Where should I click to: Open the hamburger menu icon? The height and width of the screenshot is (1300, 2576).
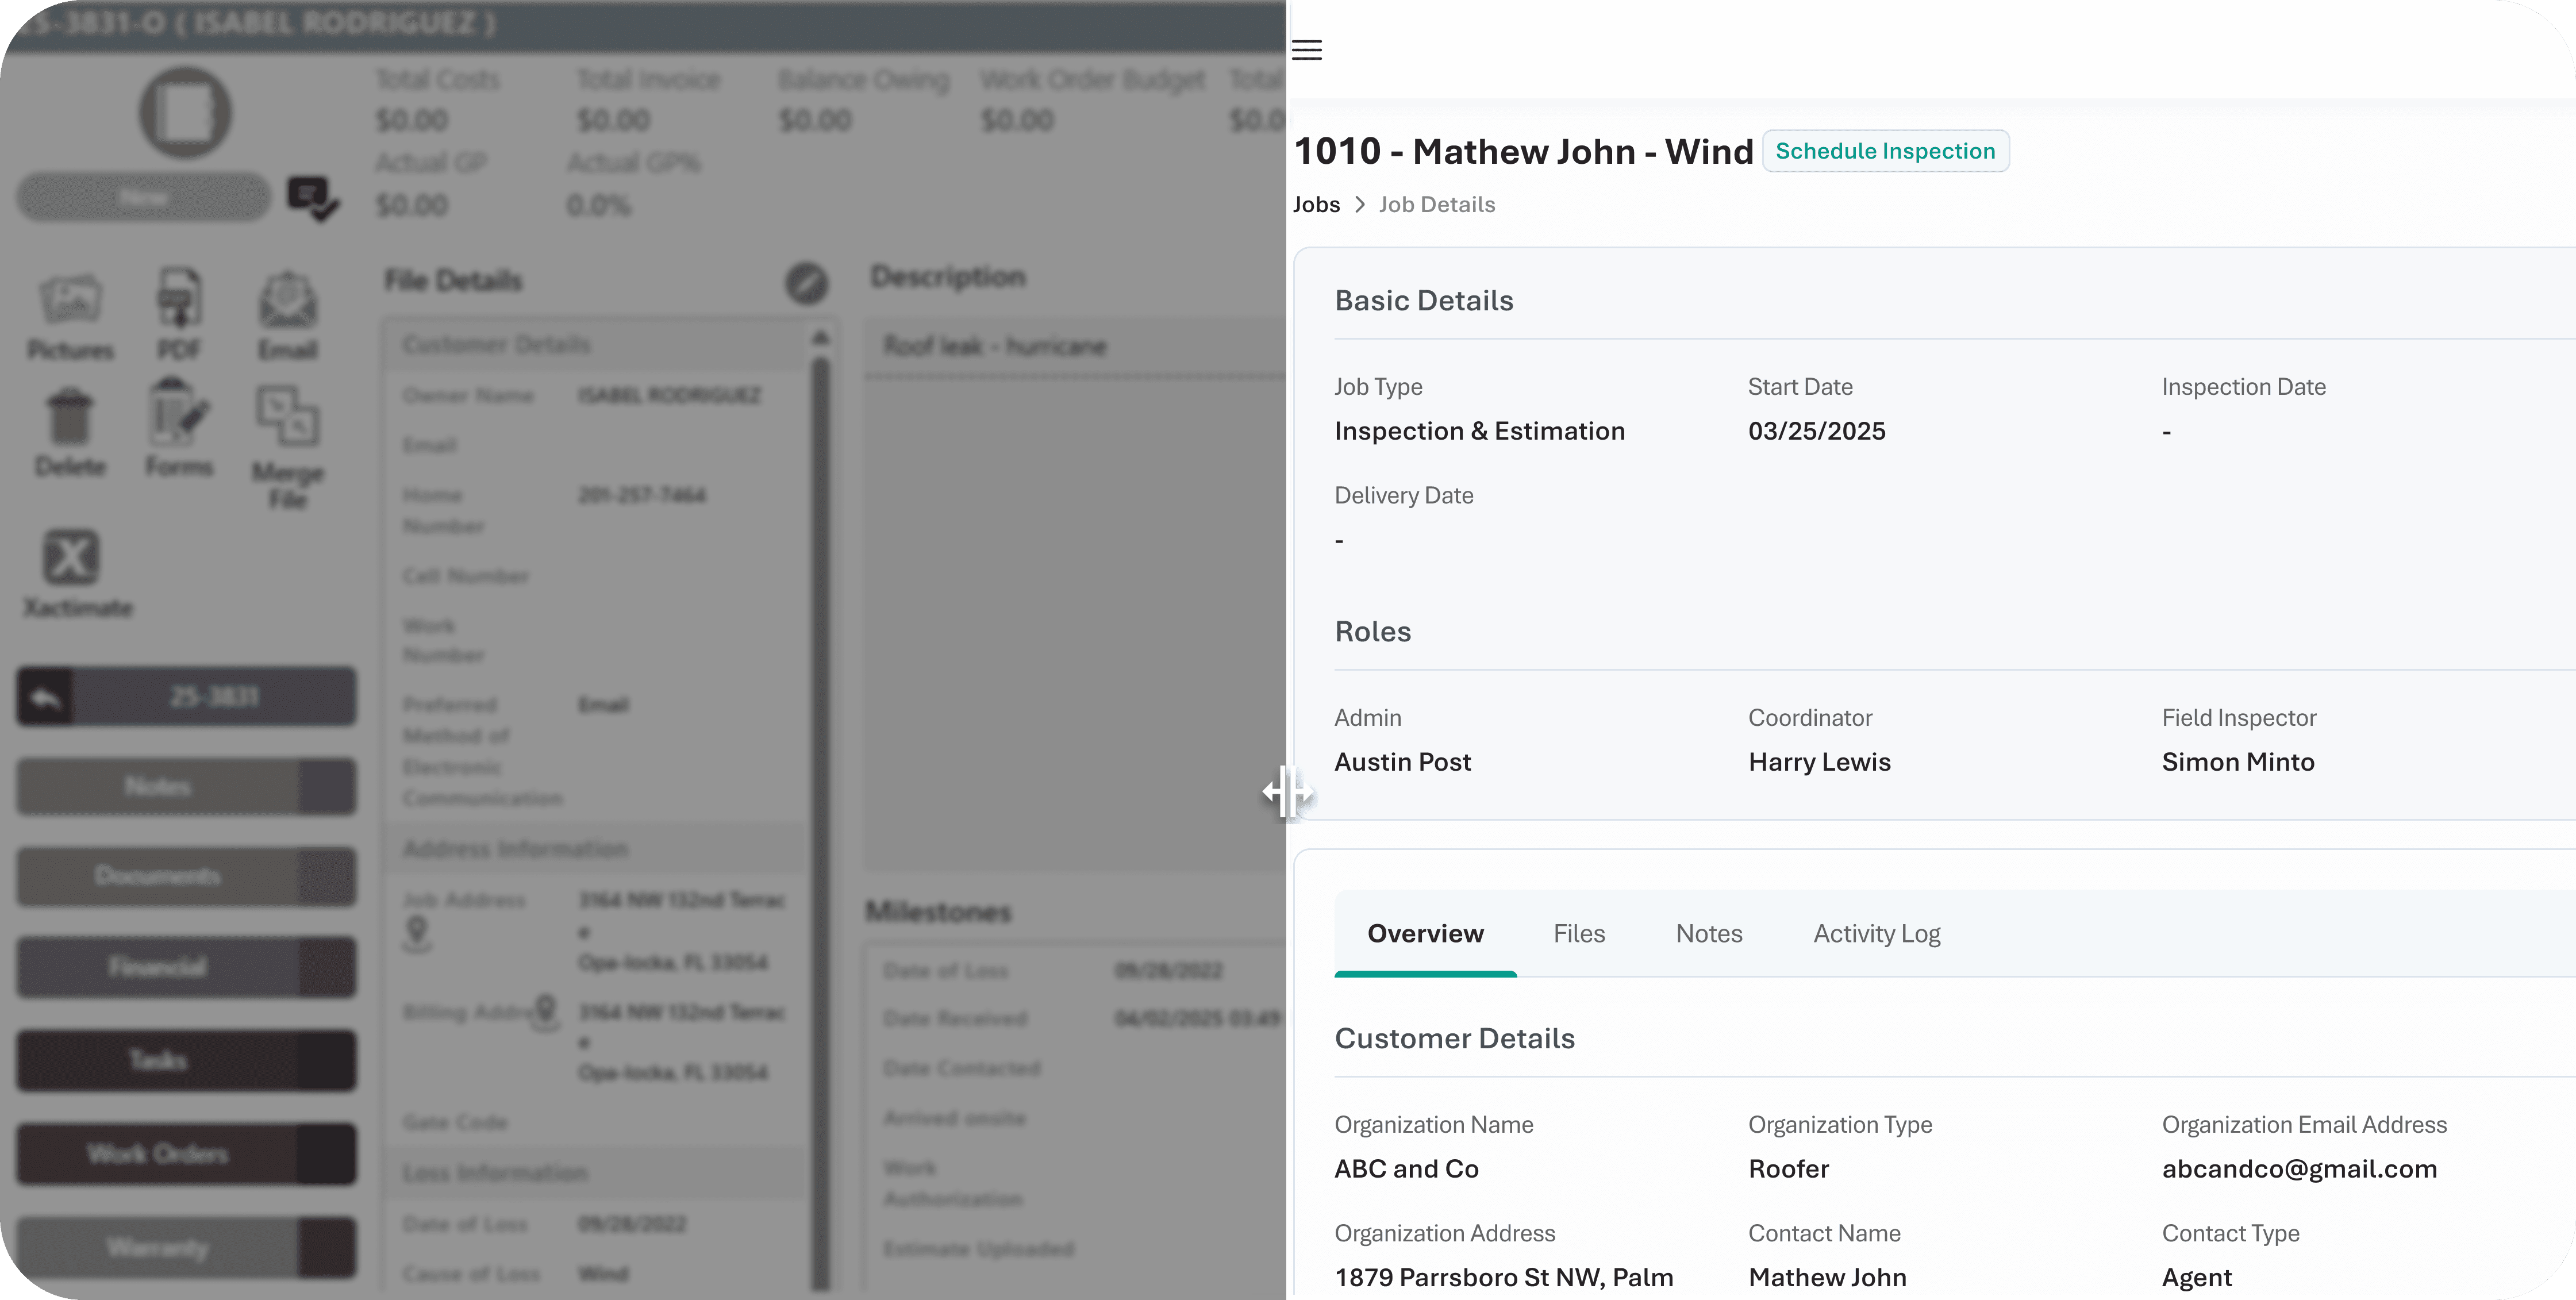(1307, 50)
